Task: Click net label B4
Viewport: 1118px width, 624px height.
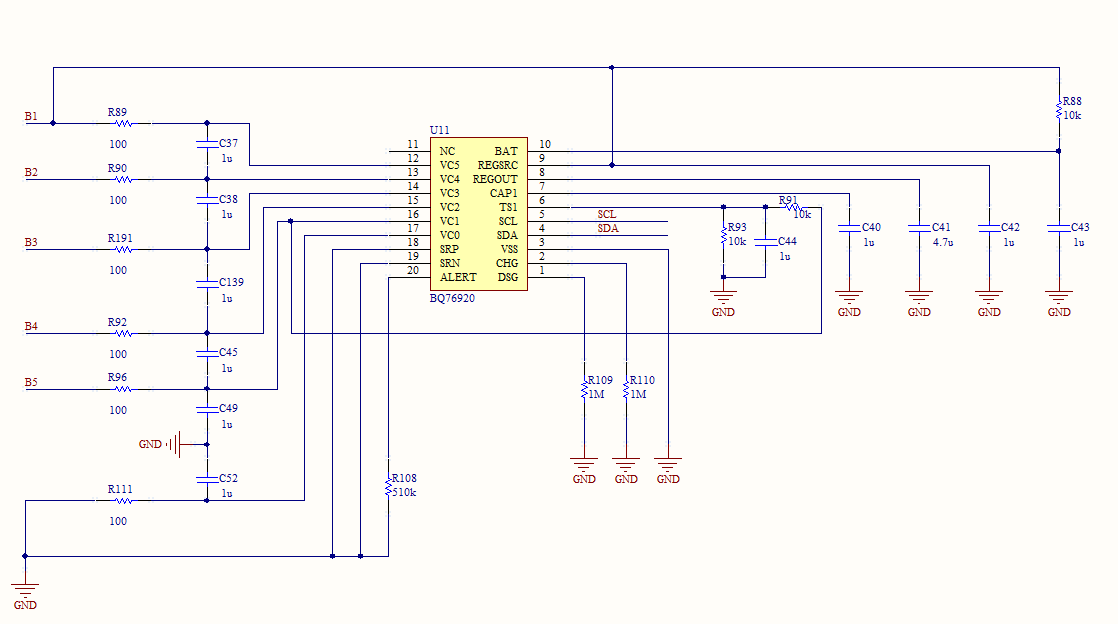Action: [x=31, y=327]
